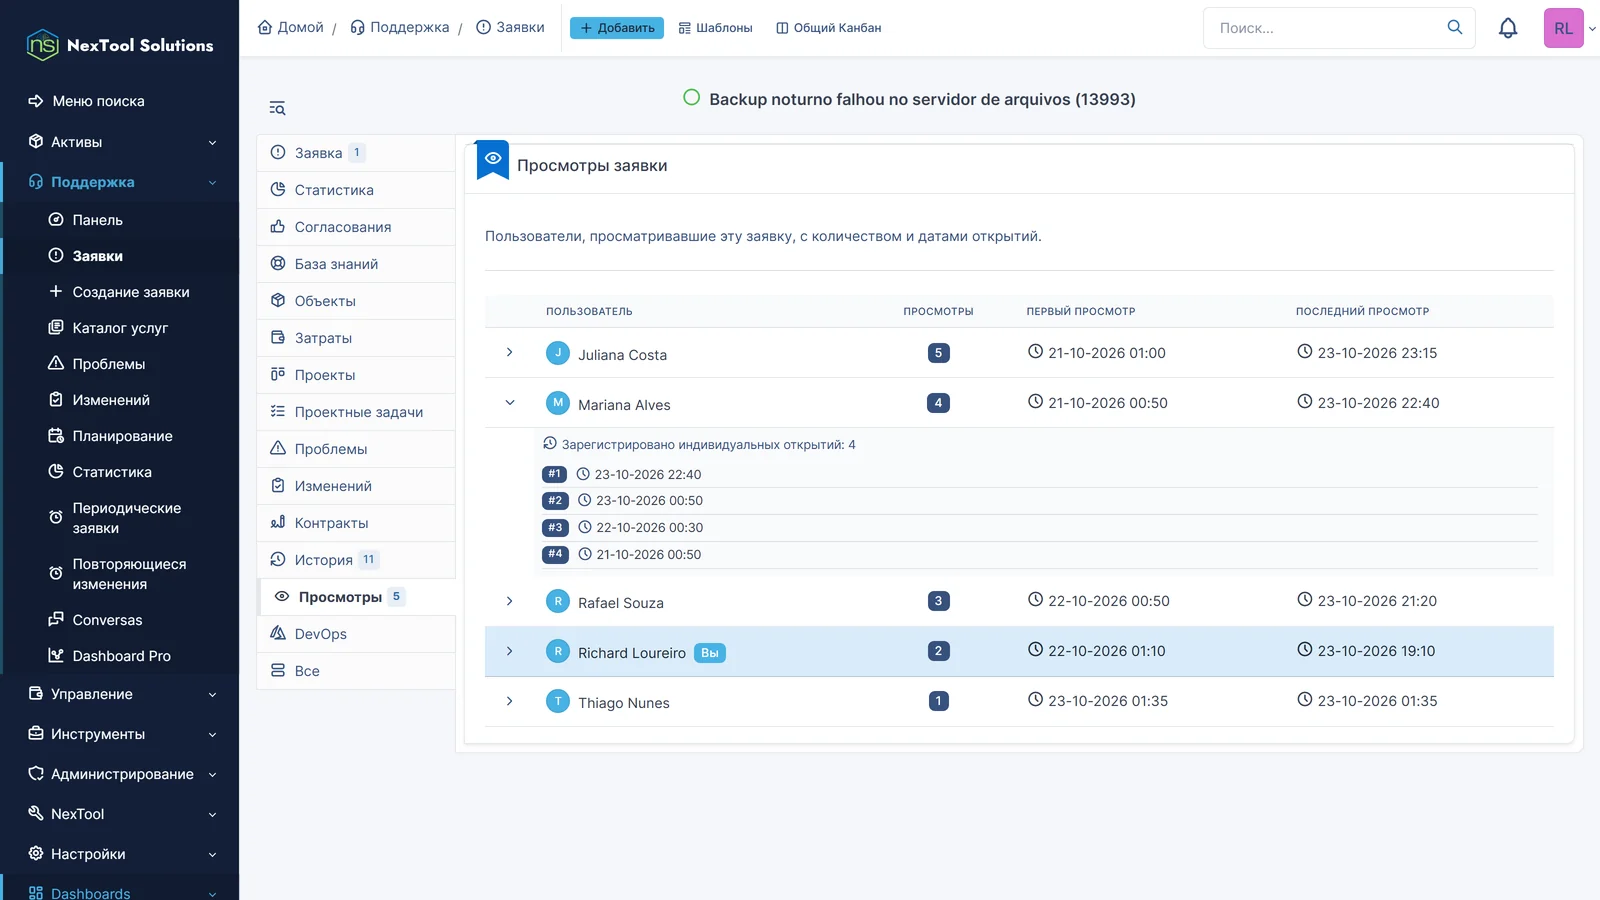Viewport: 1600px width, 900px height.
Task: Open Общий Канбан board
Action: (829, 28)
